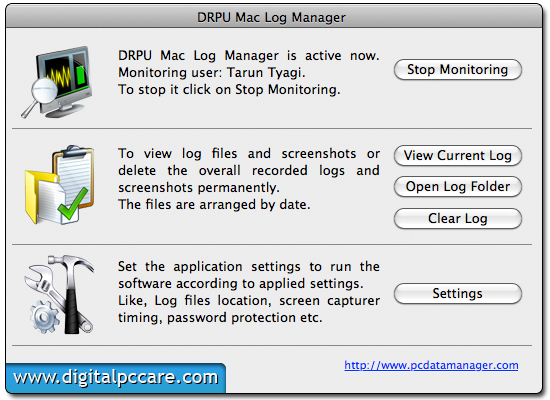The width and height of the screenshot is (550, 400).
Task: Select the Open Log Folder button
Action: point(458,186)
